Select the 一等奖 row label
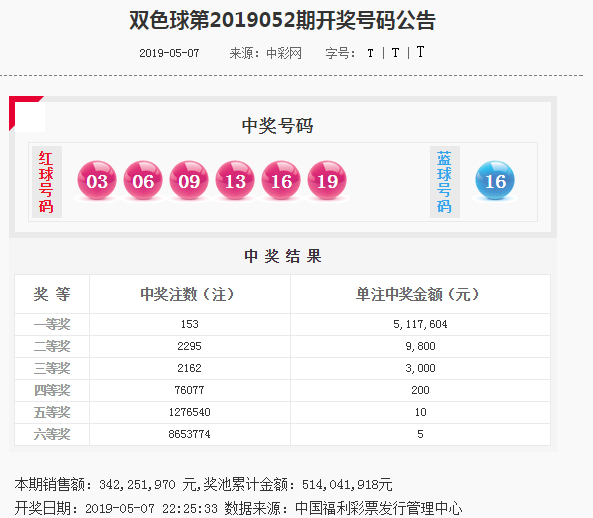 [x=52, y=324]
